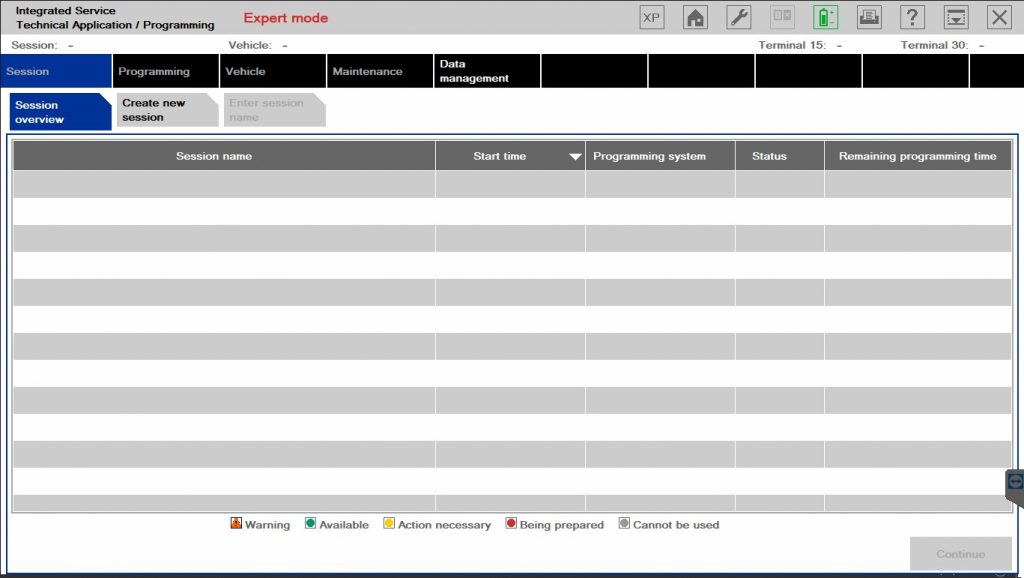Screen dimensions: 1024x578
Task: Switch to the Maintenance menu tab
Action: point(367,72)
